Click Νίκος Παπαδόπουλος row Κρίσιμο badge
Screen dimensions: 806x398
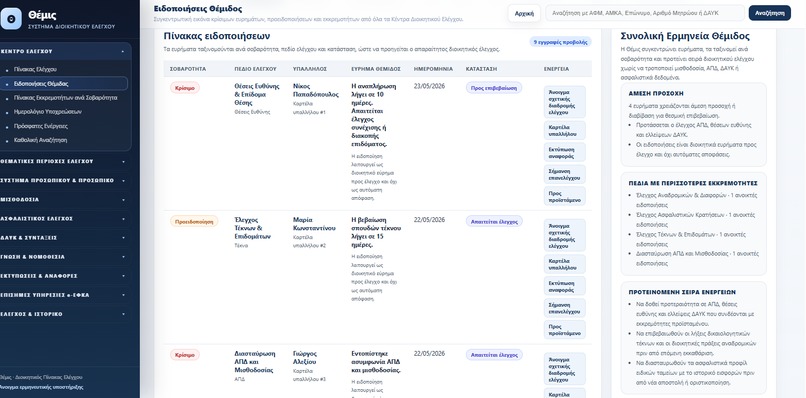[x=185, y=87]
